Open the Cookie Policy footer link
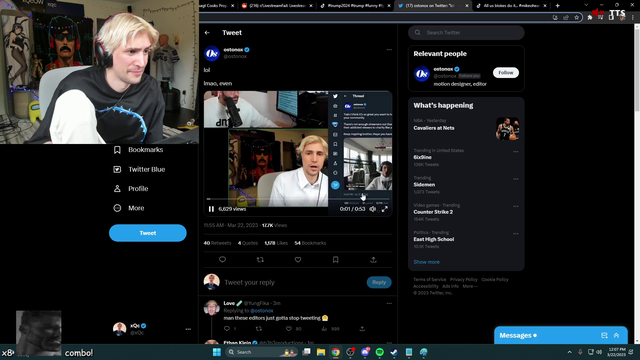This screenshot has width=640, height=360. [495, 280]
